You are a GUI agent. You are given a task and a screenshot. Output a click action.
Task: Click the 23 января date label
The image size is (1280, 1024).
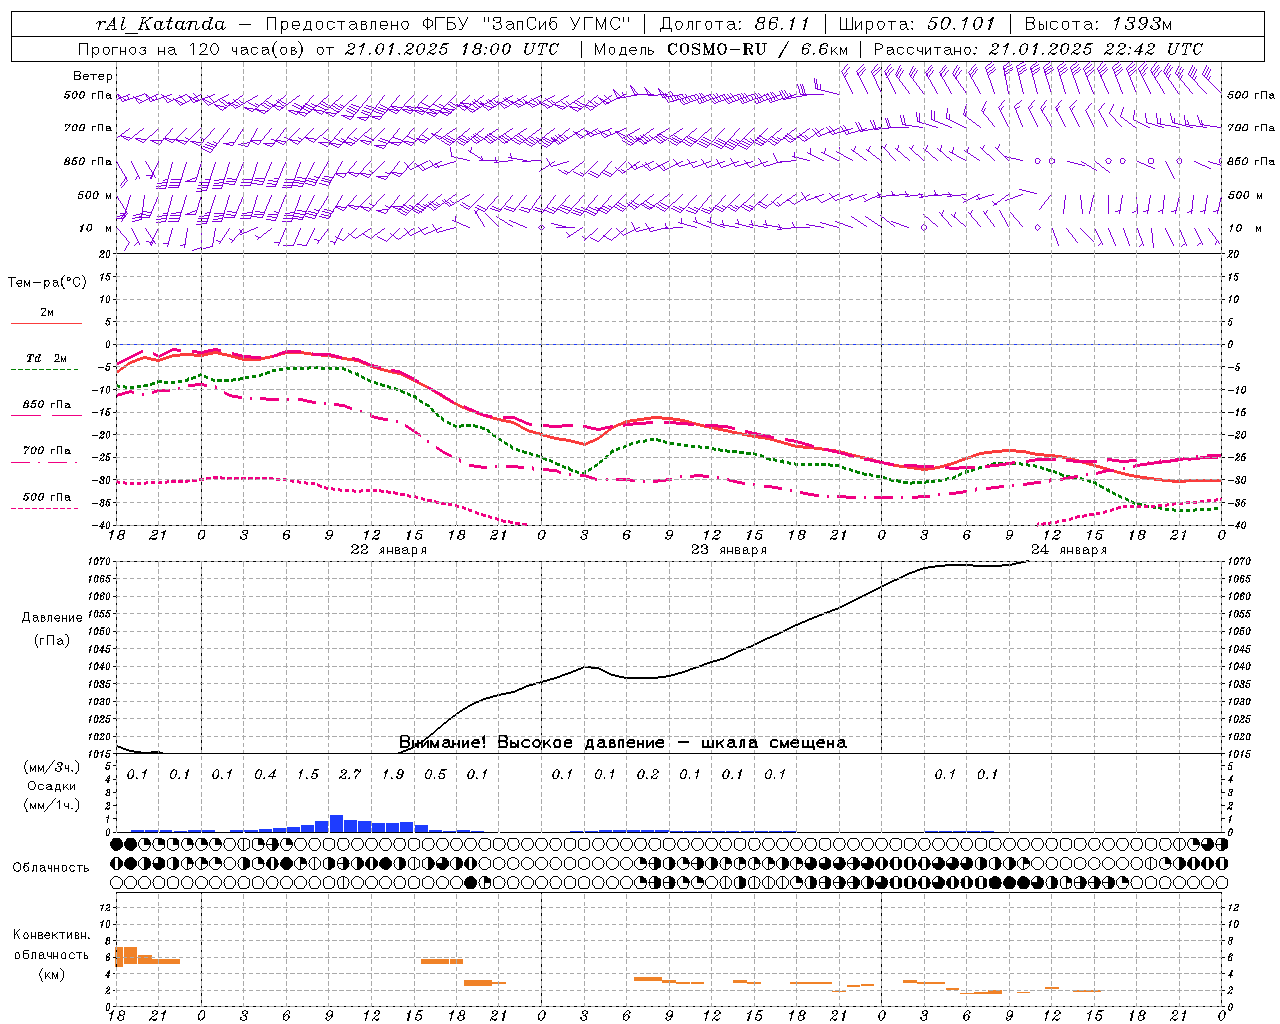(x=729, y=550)
